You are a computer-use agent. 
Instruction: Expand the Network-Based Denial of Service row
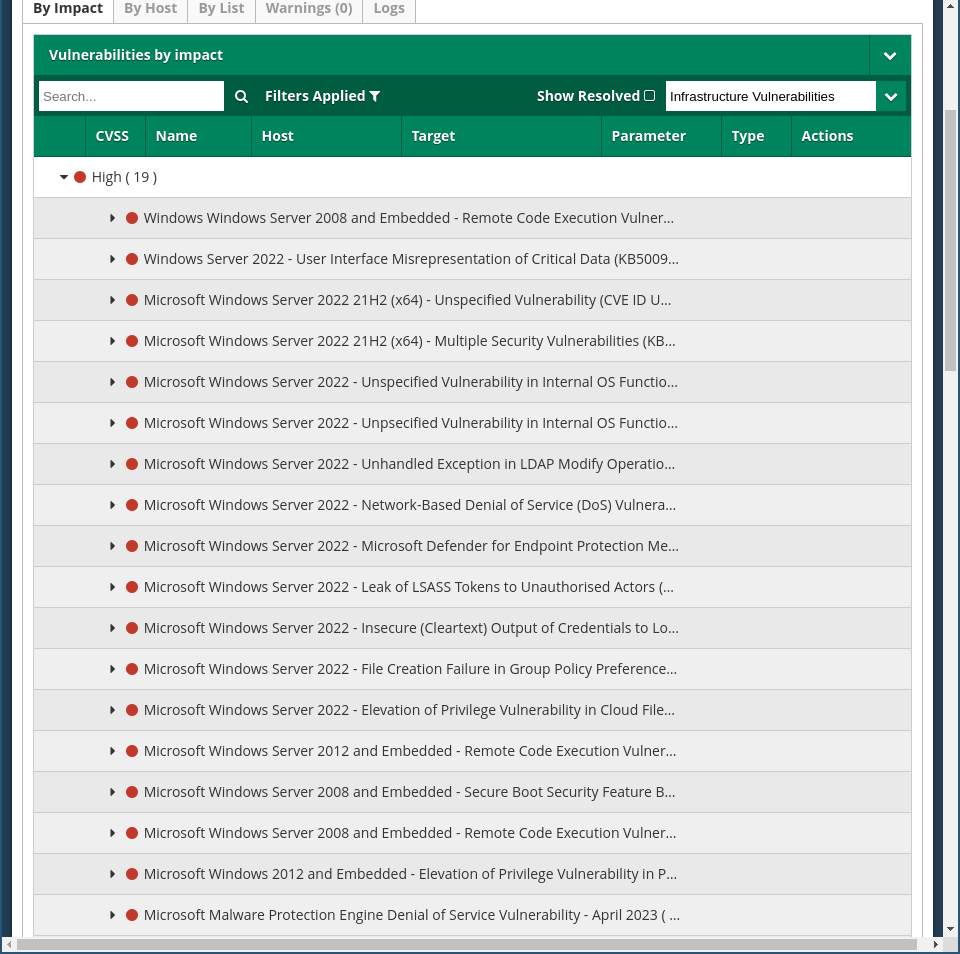coord(113,505)
